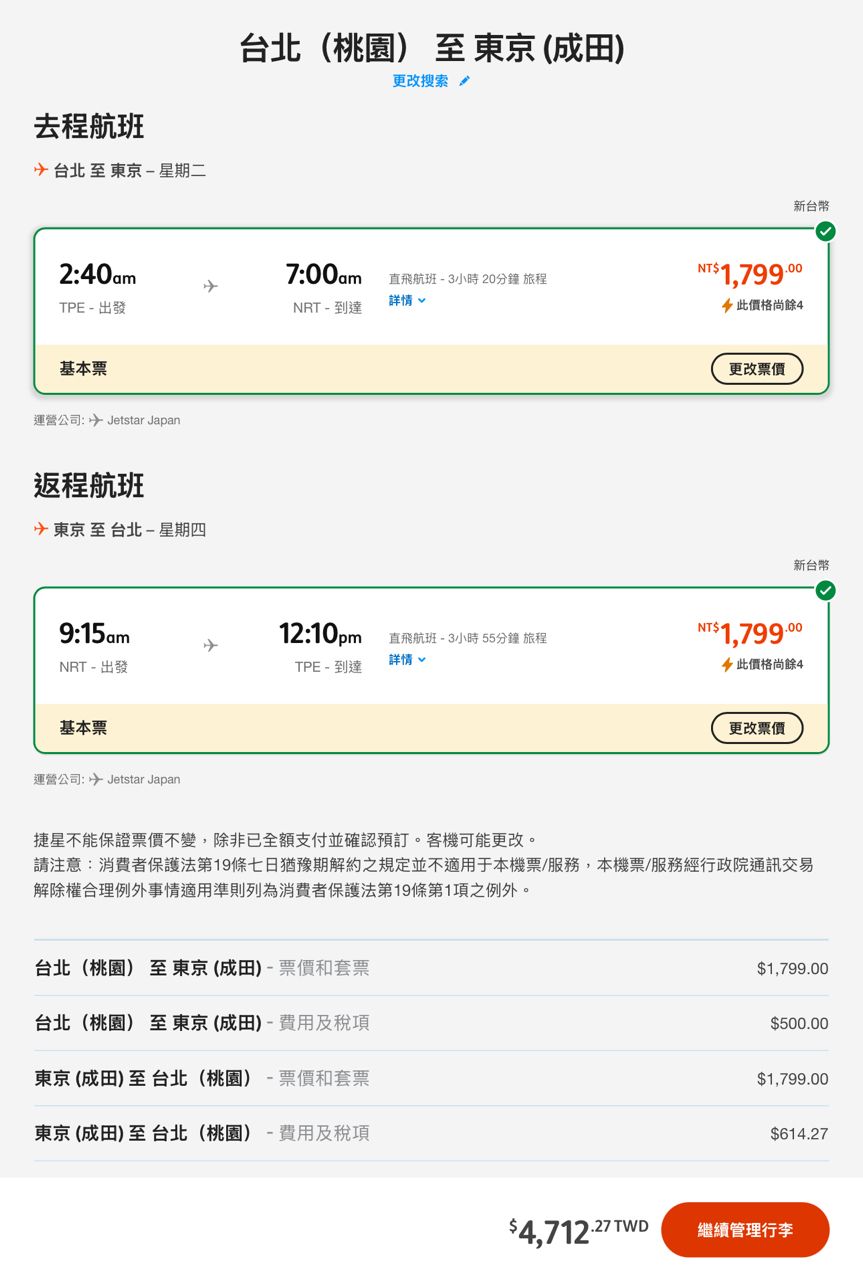Viewport: 863px width, 1280px height.
Task: Click lightning icon on outbound flight price
Action: coord(727,305)
